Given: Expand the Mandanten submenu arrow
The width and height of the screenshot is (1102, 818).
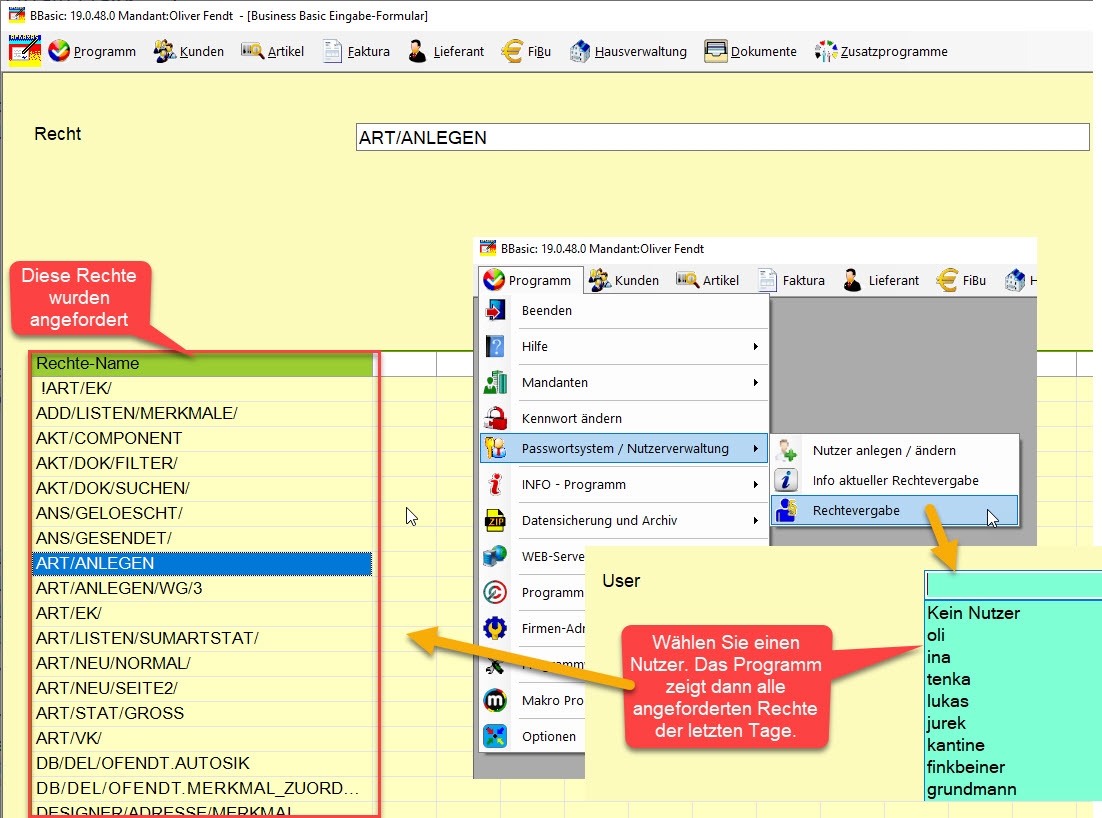Looking at the screenshot, I should coord(756,382).
